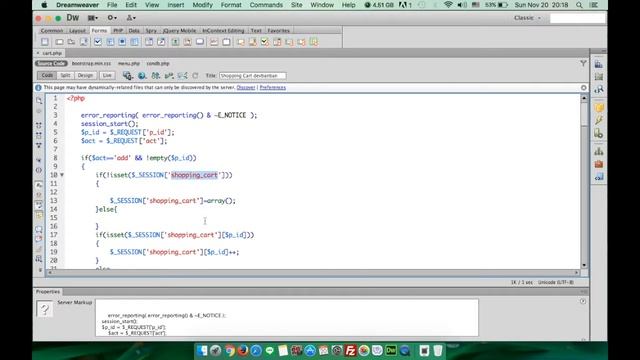
Task: Open the Commands menu
Action: tap(266, 5)
